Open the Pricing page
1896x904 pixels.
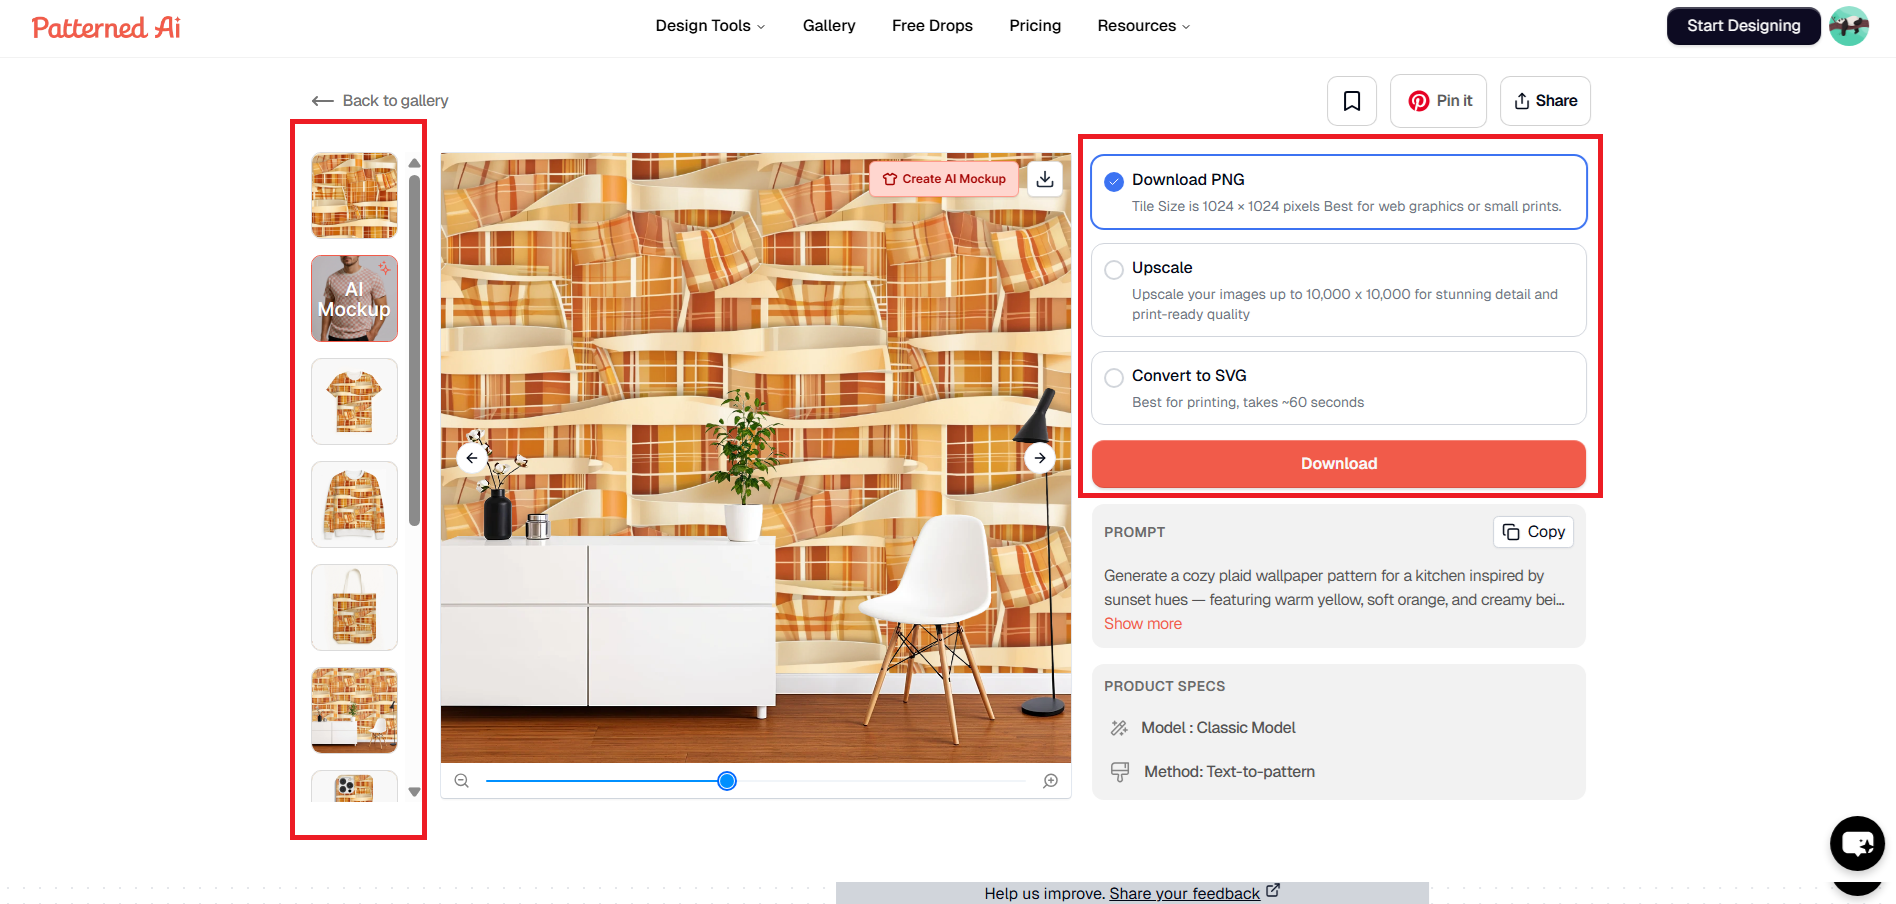[x=1034, y=25]
